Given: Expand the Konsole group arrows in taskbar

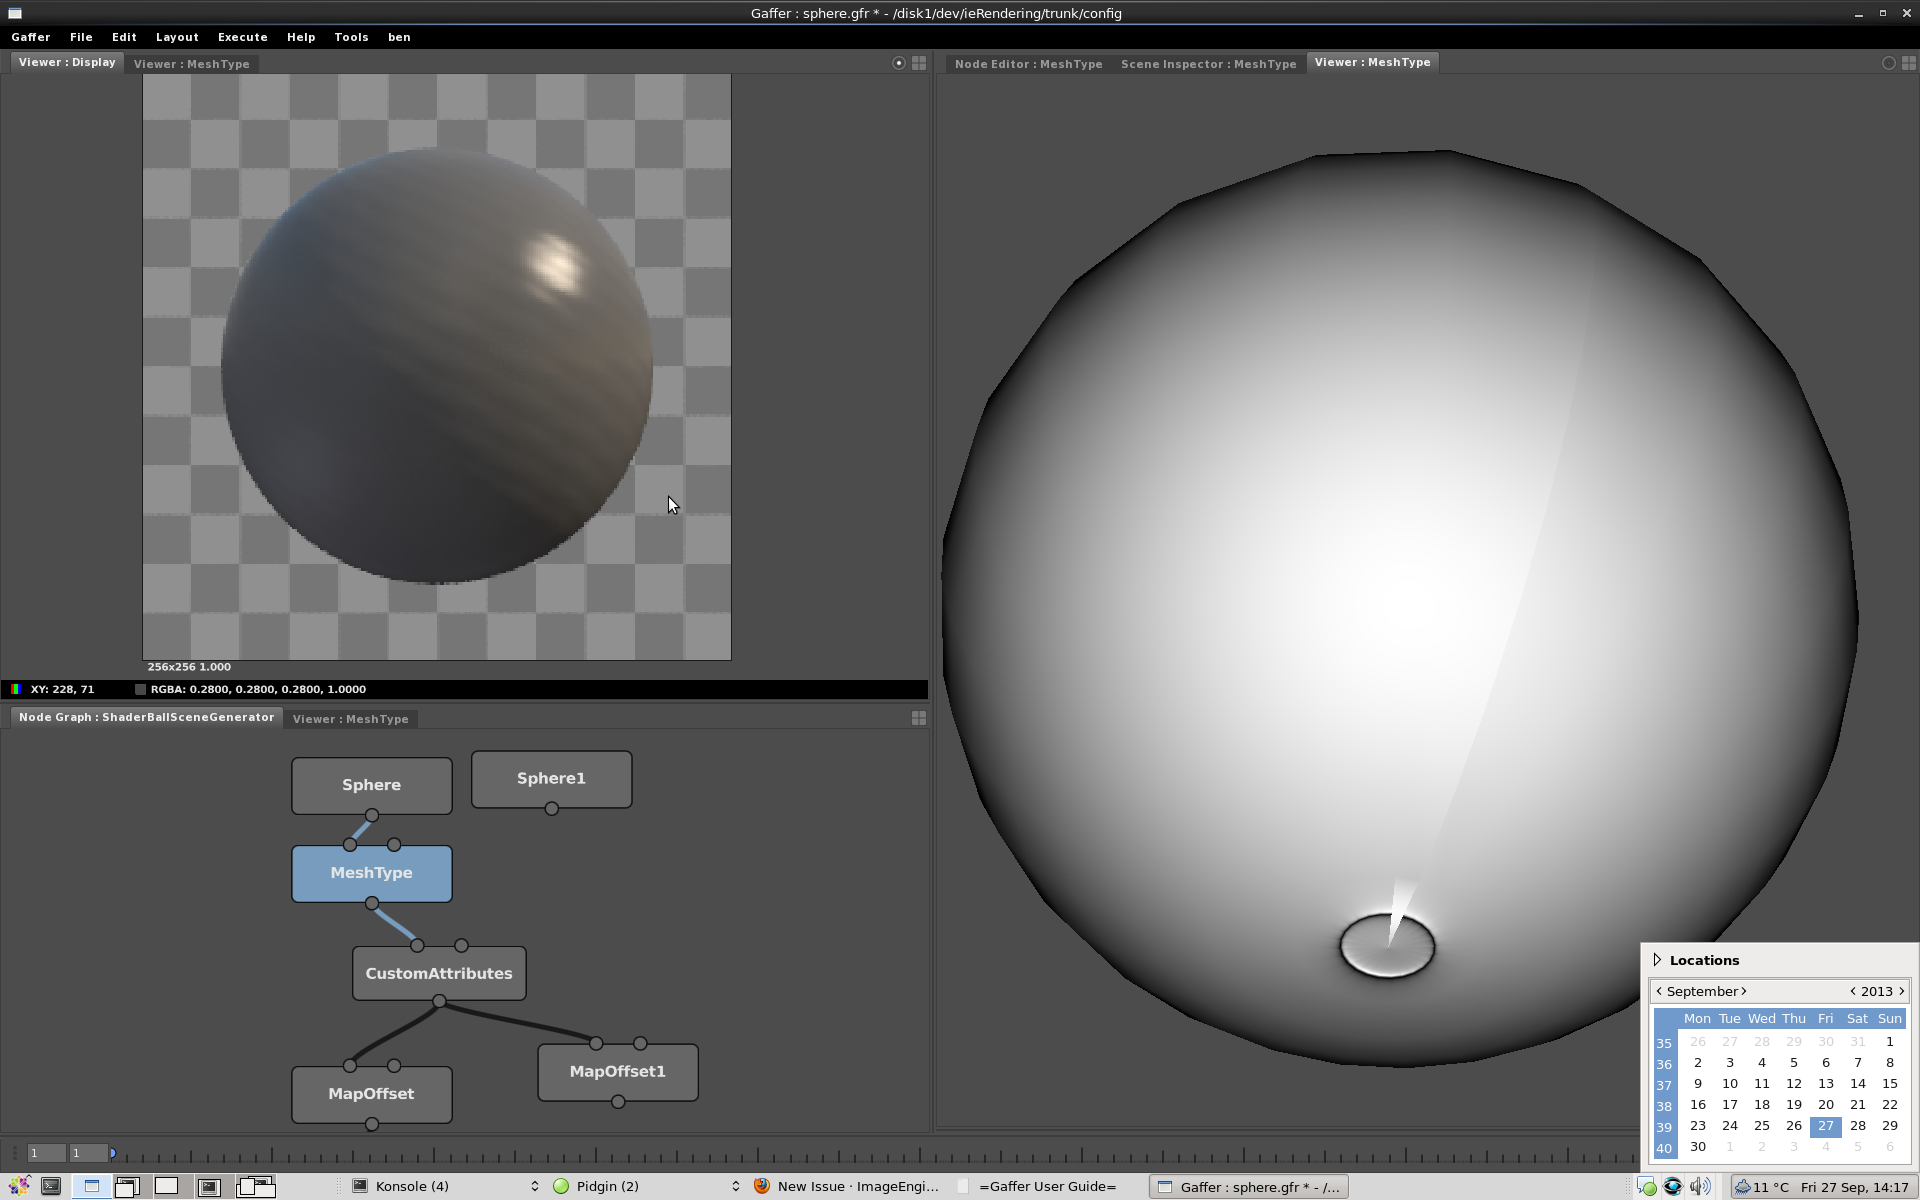Looking at the screenshot, I should click(x=535, y=1187).
